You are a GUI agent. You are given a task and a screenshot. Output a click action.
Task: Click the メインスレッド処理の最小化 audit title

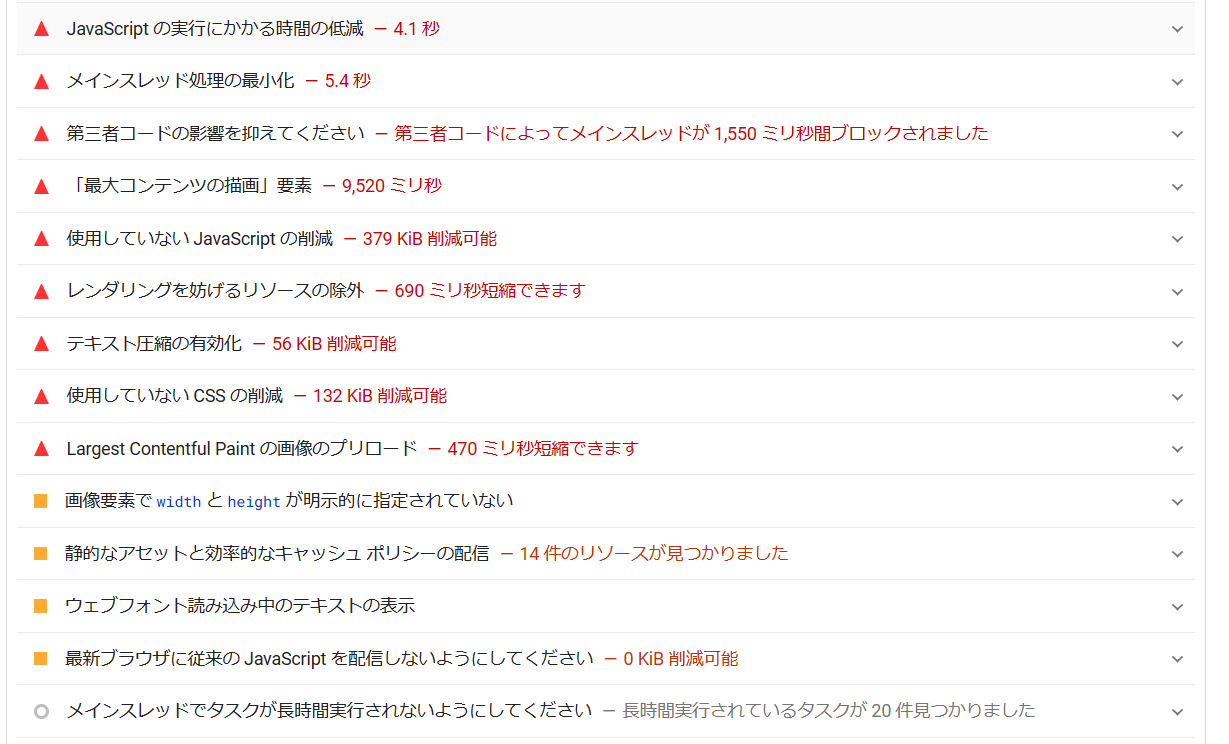pyautogui.click(x=180, y=81)
